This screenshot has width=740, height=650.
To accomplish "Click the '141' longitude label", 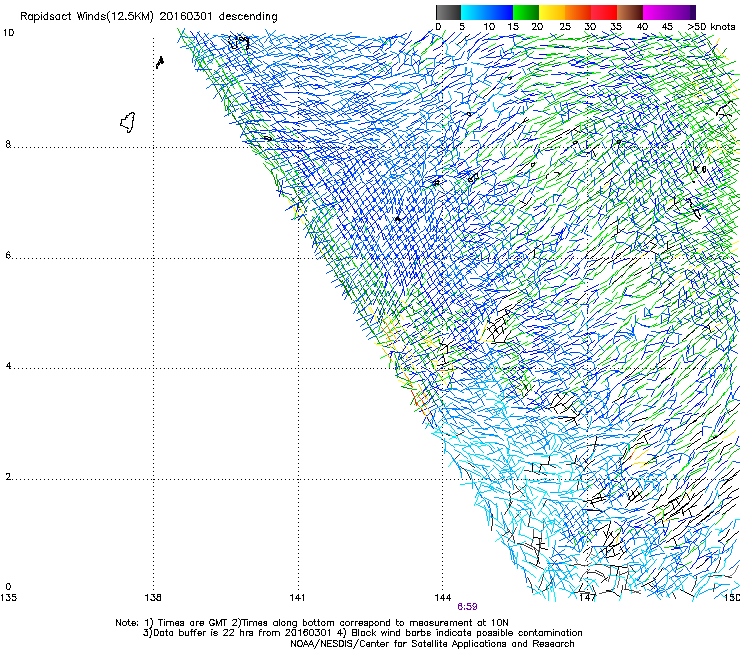I will 297,598.
